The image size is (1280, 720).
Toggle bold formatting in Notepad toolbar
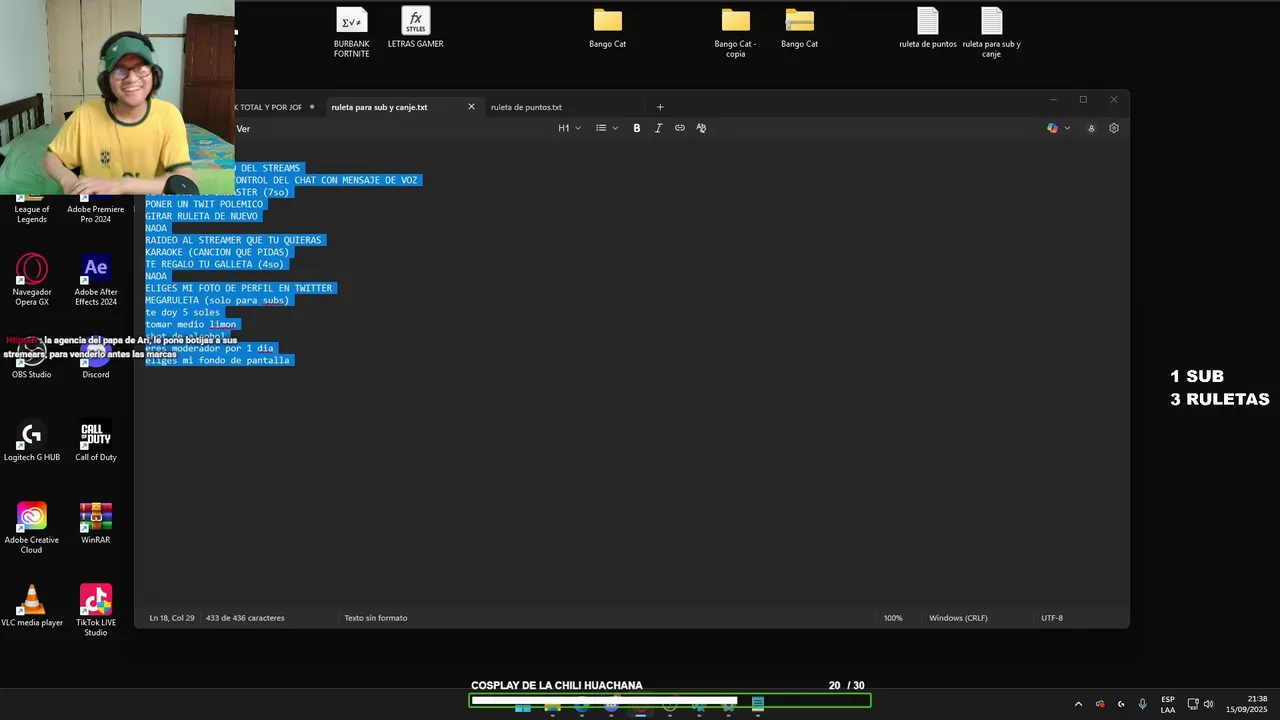[x=637, y=128]
